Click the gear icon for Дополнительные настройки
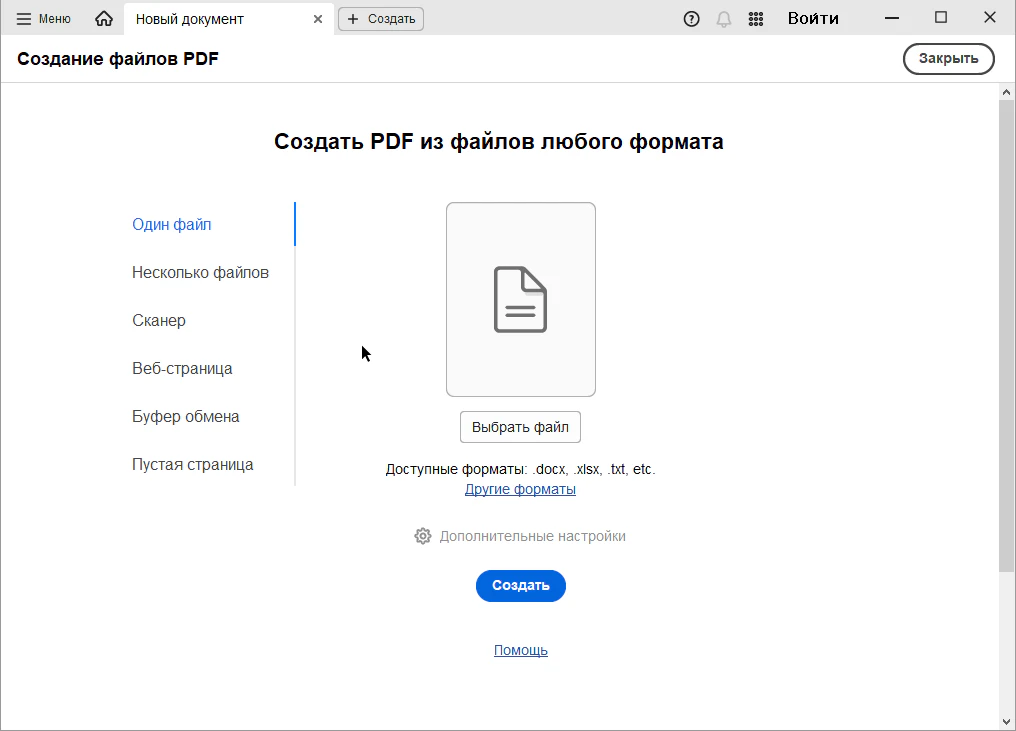 pyautogui.click(x=423, y=536)
